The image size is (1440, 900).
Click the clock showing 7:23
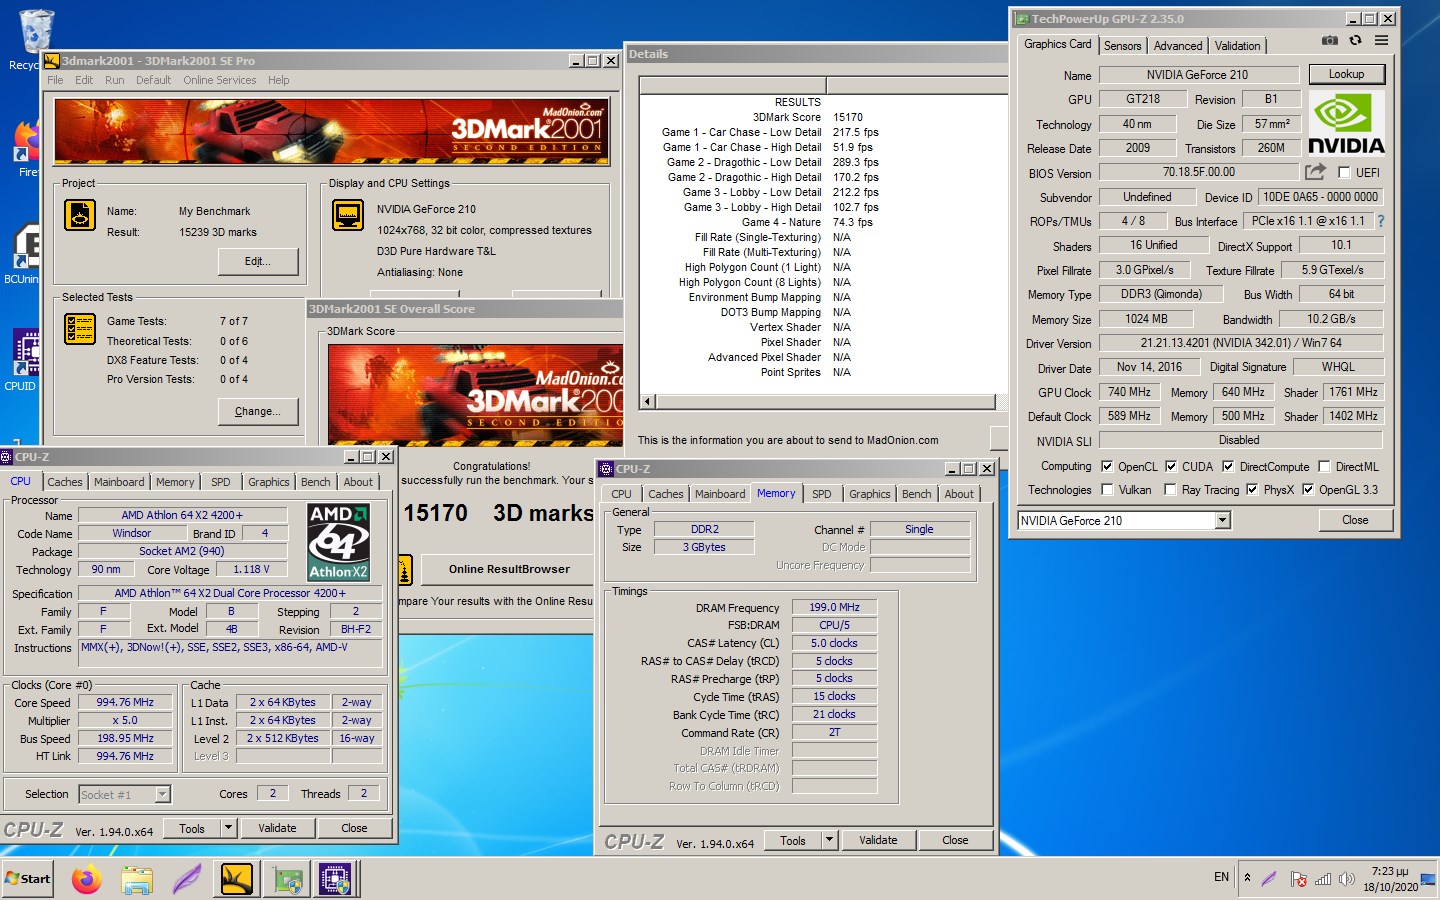[x=1390, y=879]
